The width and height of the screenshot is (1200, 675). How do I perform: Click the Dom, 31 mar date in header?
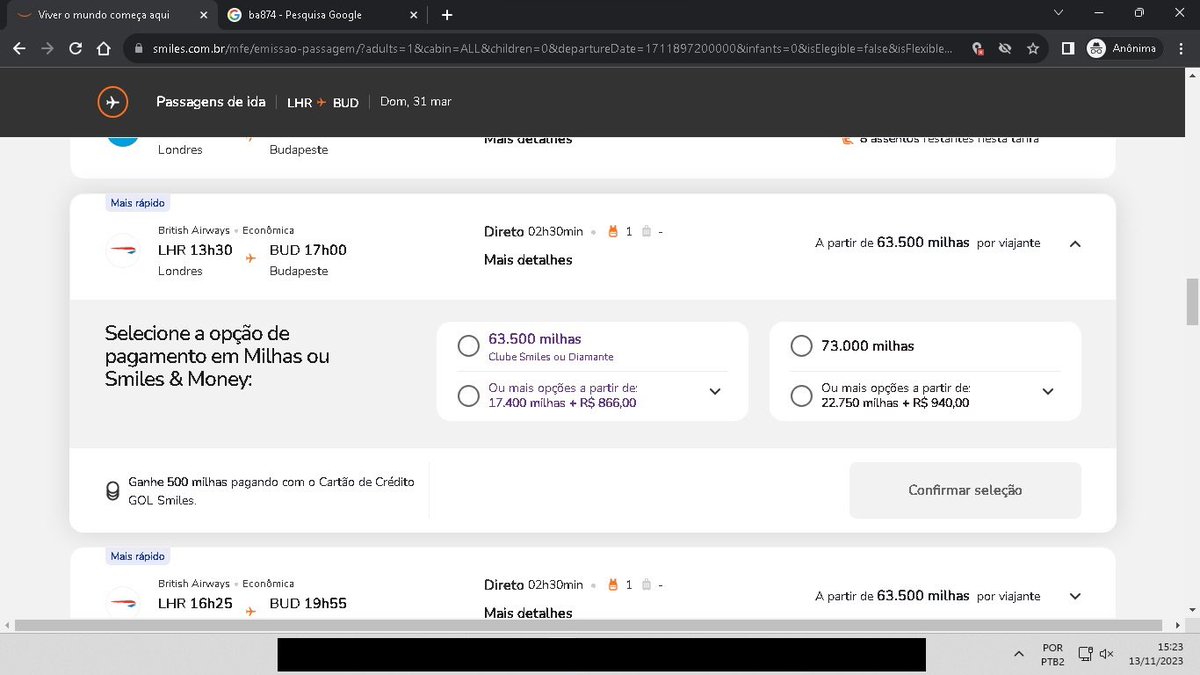pos(415,102)
